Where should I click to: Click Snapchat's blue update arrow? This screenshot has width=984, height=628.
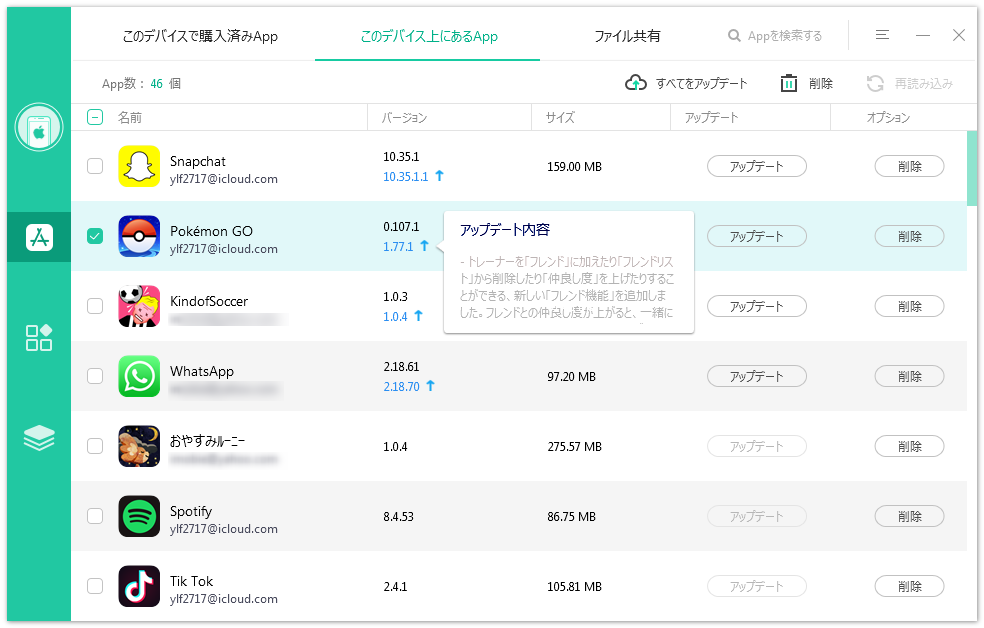tap(439, 176)
